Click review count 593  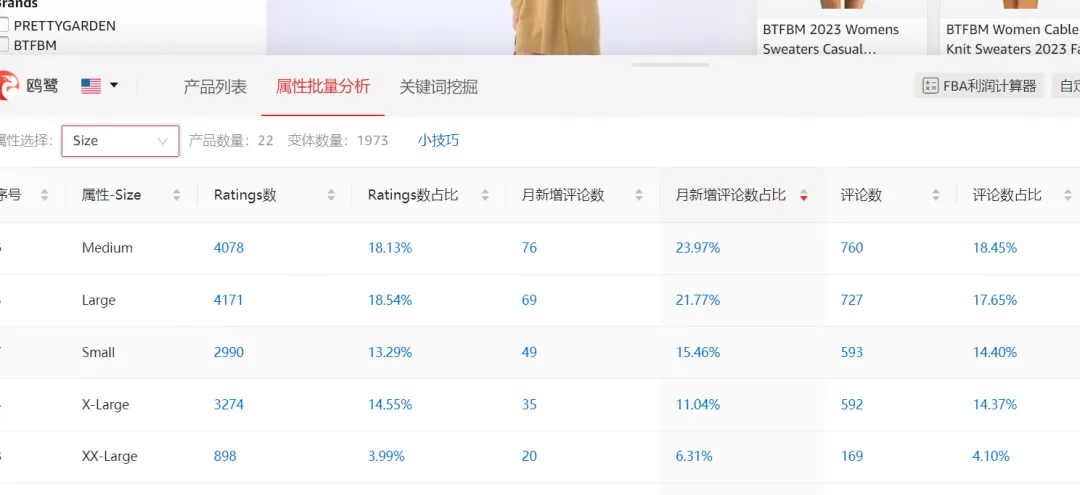(x=852, y=352)
